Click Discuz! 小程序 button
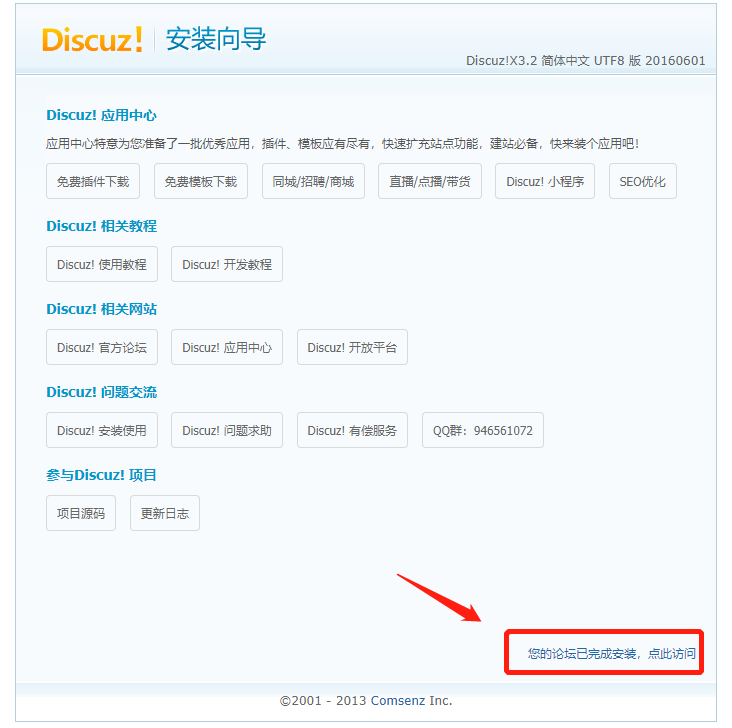 click(545, 181)
